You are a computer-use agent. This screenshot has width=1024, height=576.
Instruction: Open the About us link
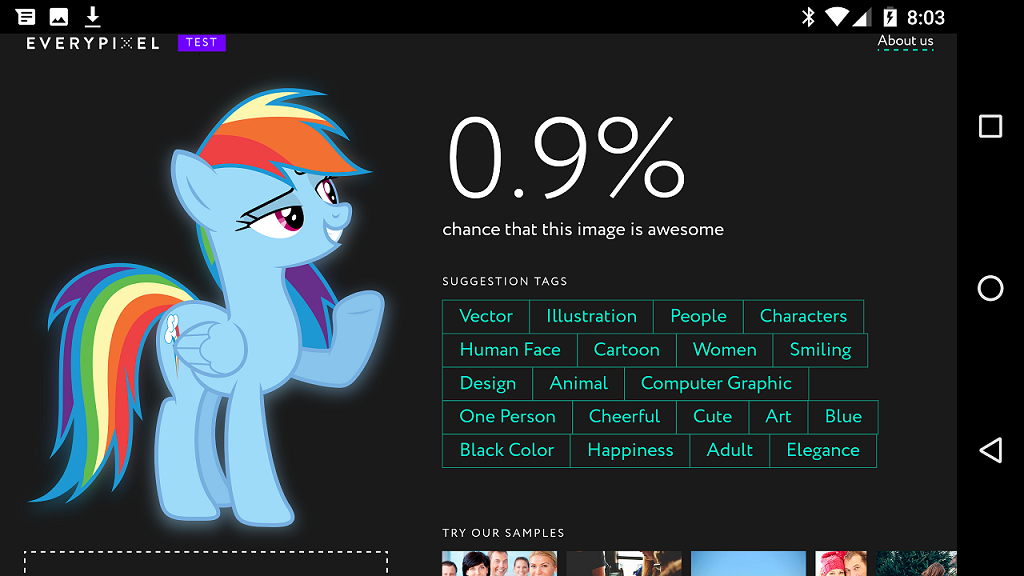(905, 40)
